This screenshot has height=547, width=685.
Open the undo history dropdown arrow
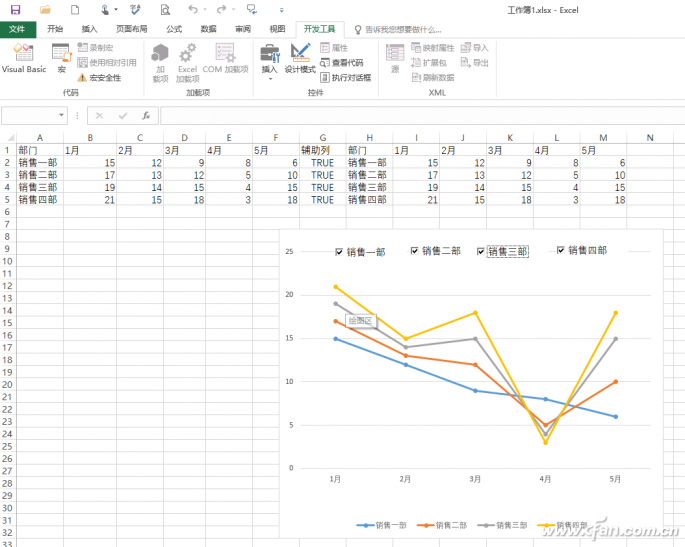[205, 10]
